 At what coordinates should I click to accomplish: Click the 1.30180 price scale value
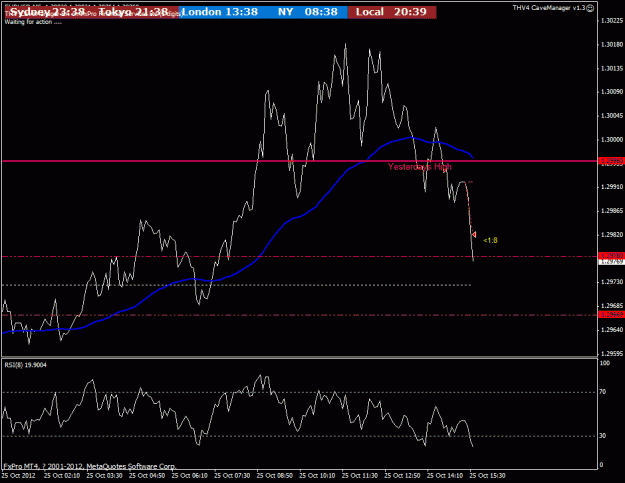(x=612, y=45)
